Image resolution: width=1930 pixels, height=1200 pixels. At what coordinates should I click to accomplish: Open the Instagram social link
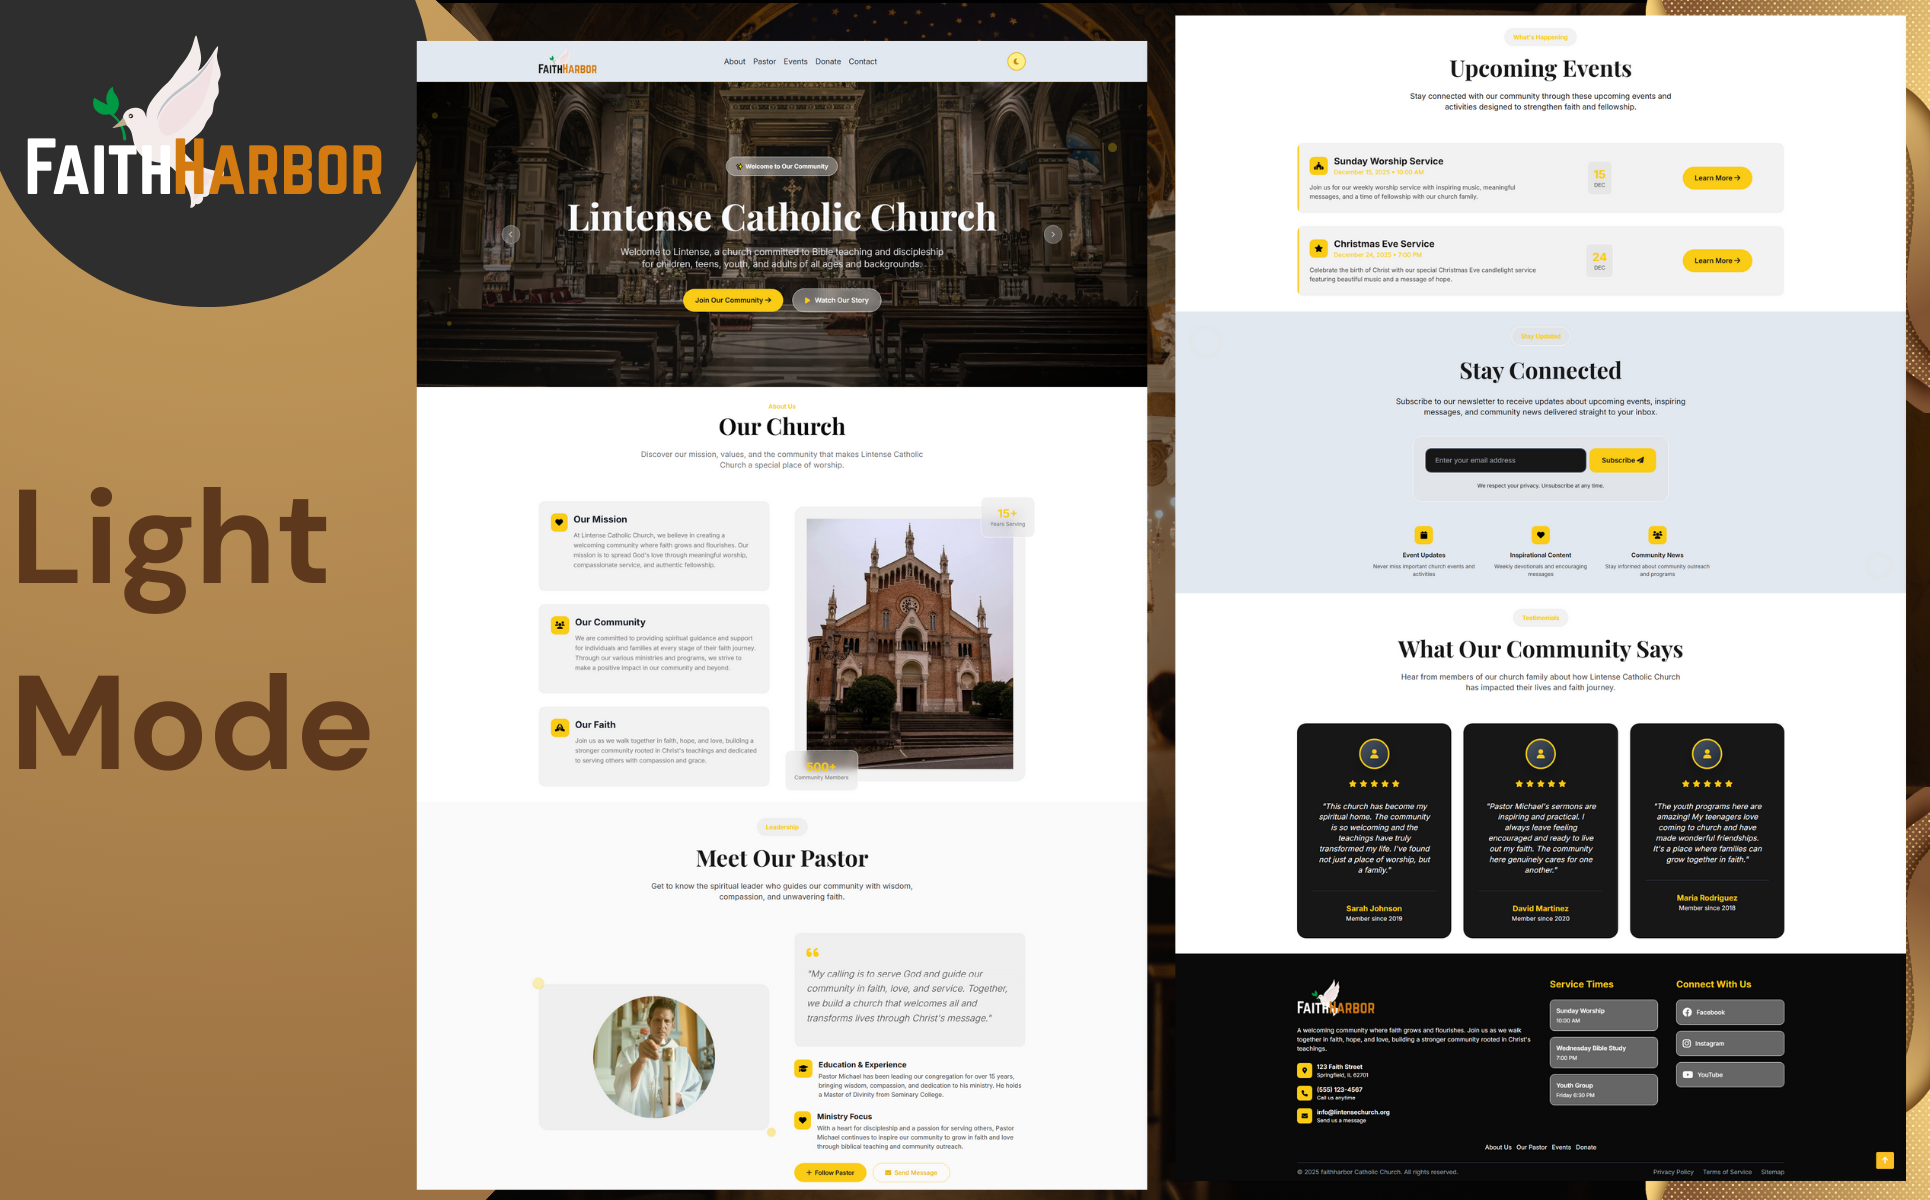tap(1729, 1043)
